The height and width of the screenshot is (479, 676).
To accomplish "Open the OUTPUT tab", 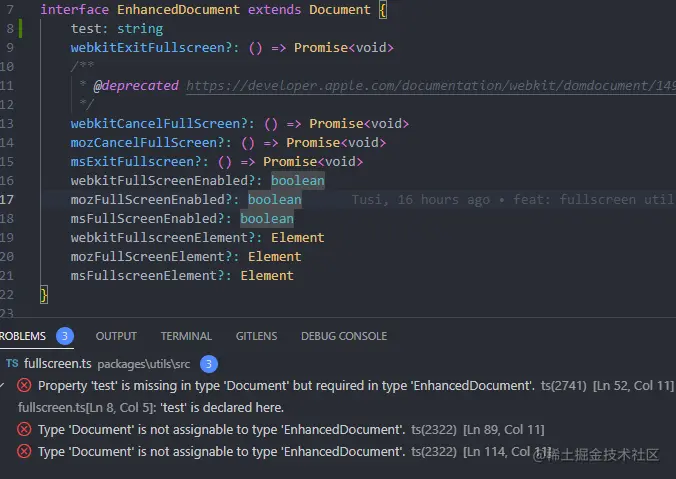I will point(116,336).
